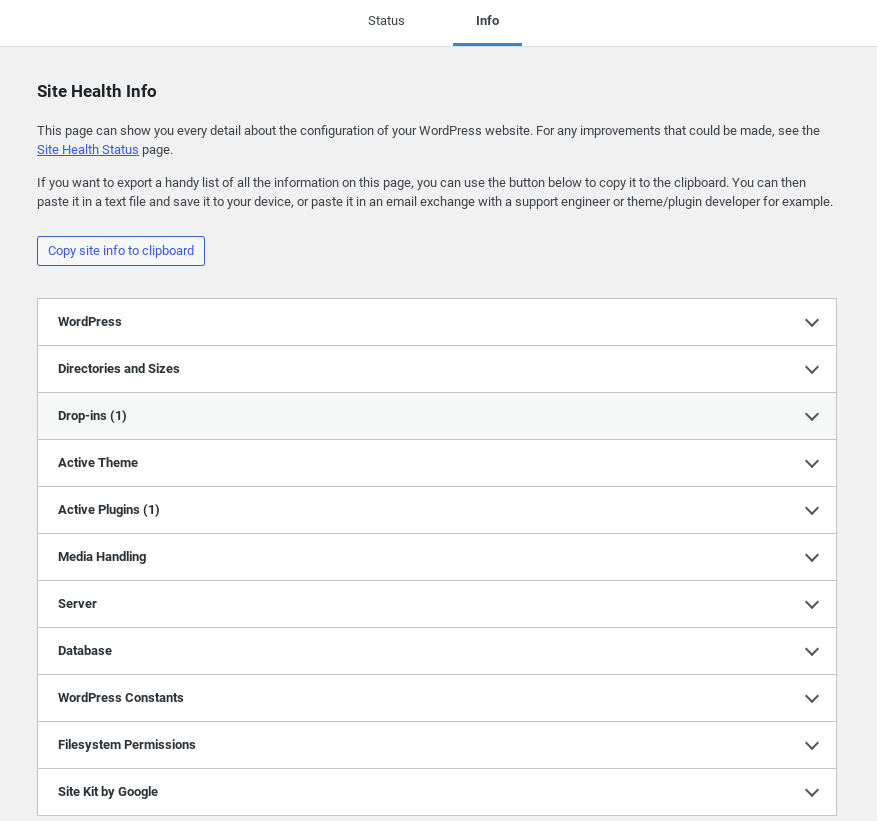The image size is (877, 821).
Task: Click the Site Kit by Google chevron
Action: point(811,792)
